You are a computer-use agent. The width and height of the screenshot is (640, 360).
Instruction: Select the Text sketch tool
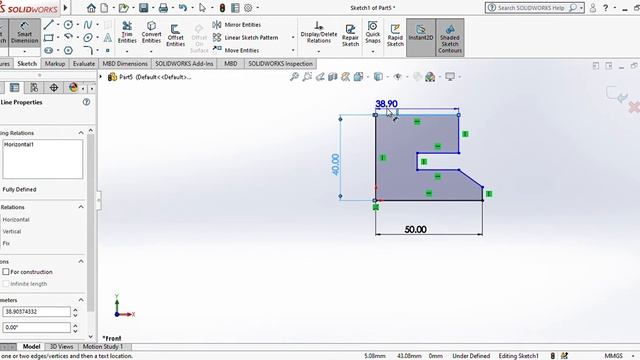(x=108, y=38)
